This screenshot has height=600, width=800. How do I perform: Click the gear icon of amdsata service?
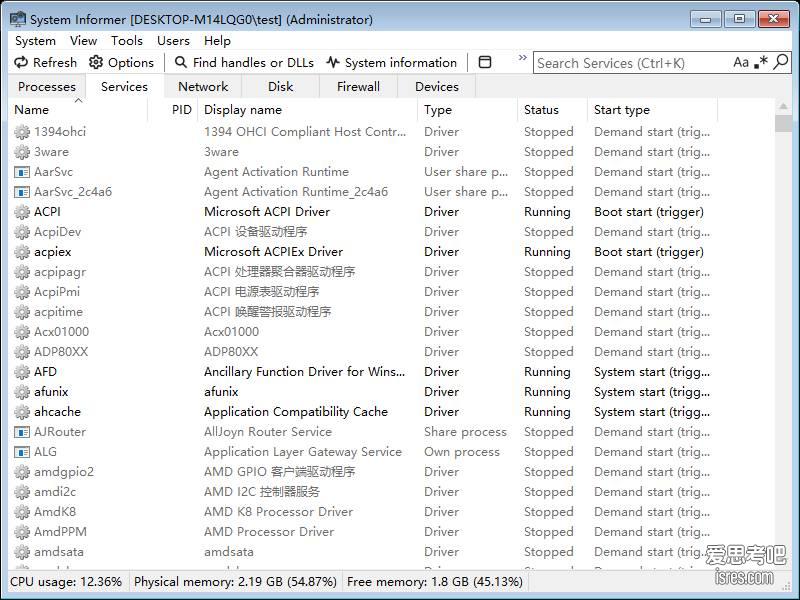(x=21, y=552)
